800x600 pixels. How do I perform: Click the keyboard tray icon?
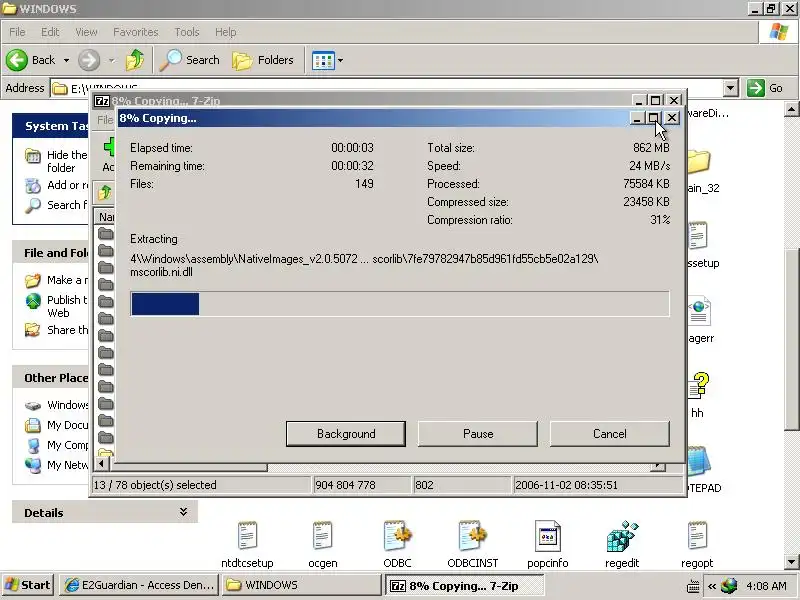tap(693, 587)
